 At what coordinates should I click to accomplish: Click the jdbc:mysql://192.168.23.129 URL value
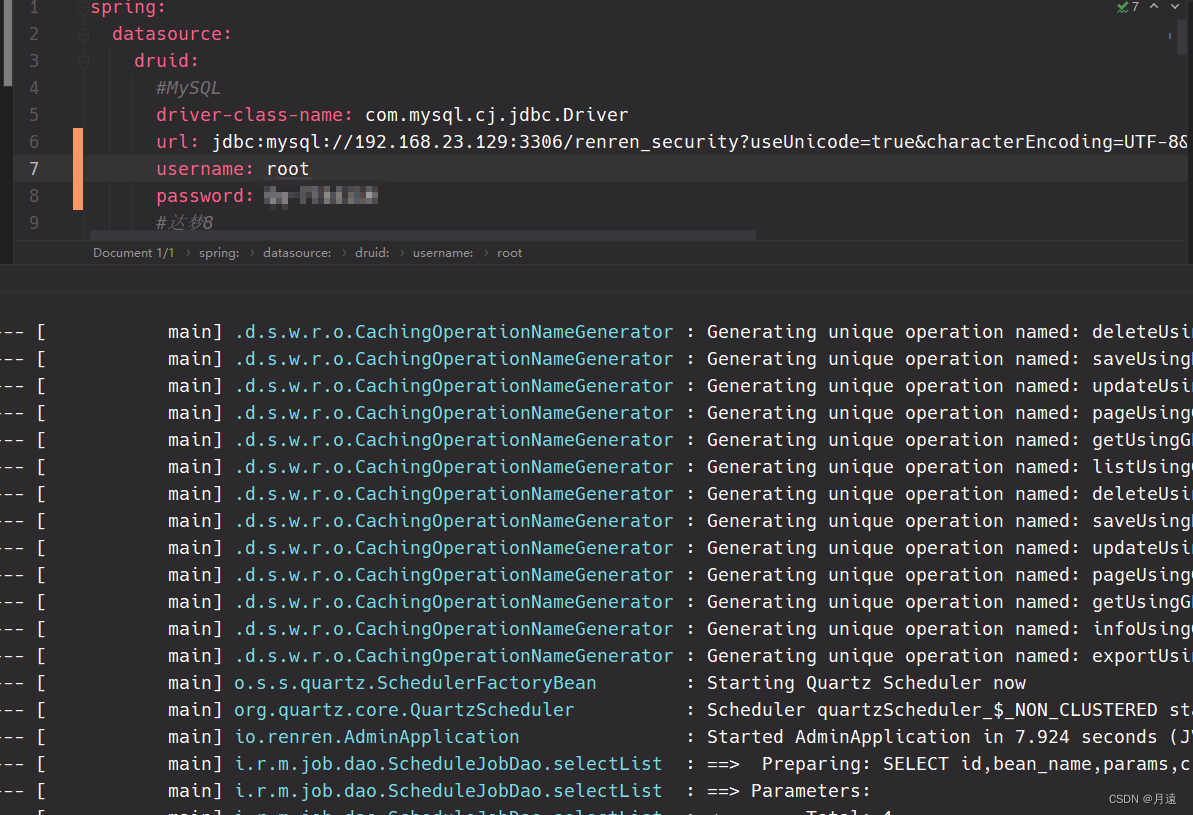coord(699,142)
